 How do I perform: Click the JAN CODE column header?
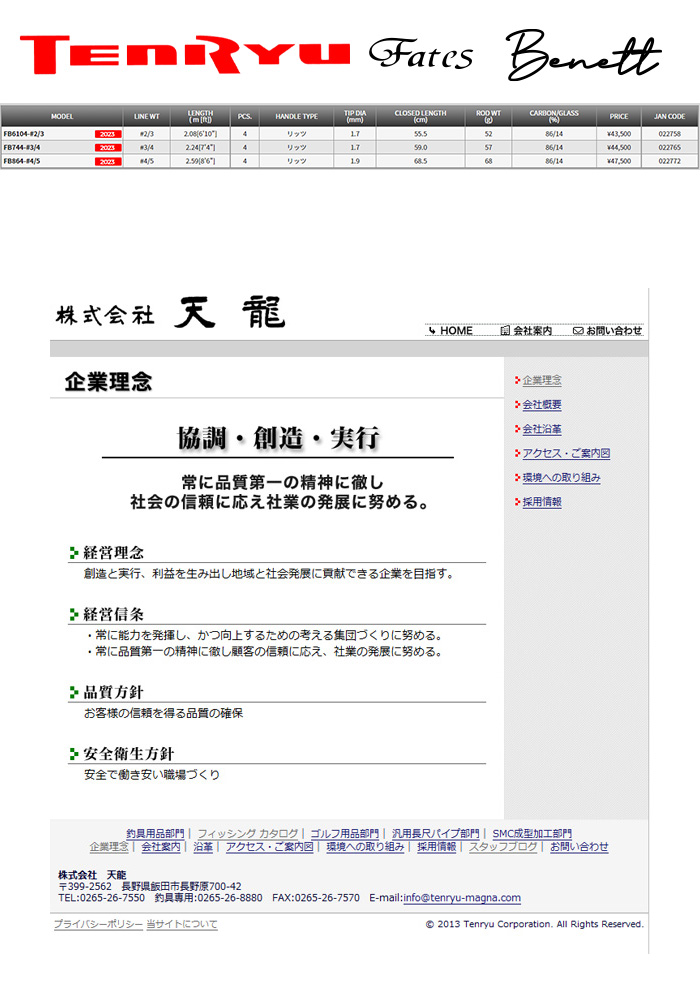669,117
